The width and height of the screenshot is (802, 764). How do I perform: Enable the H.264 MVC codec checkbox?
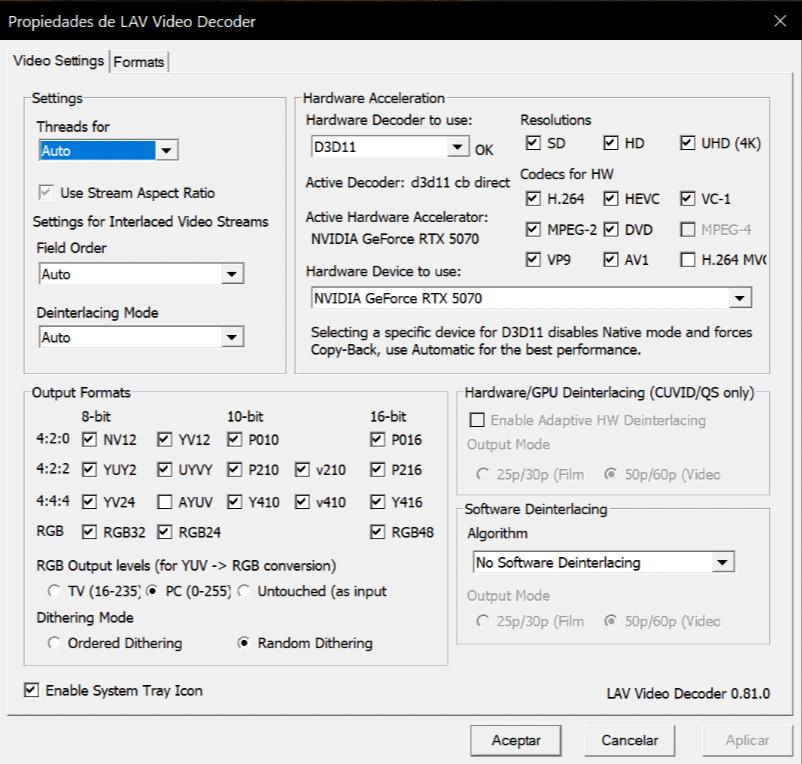click(687, 261)
